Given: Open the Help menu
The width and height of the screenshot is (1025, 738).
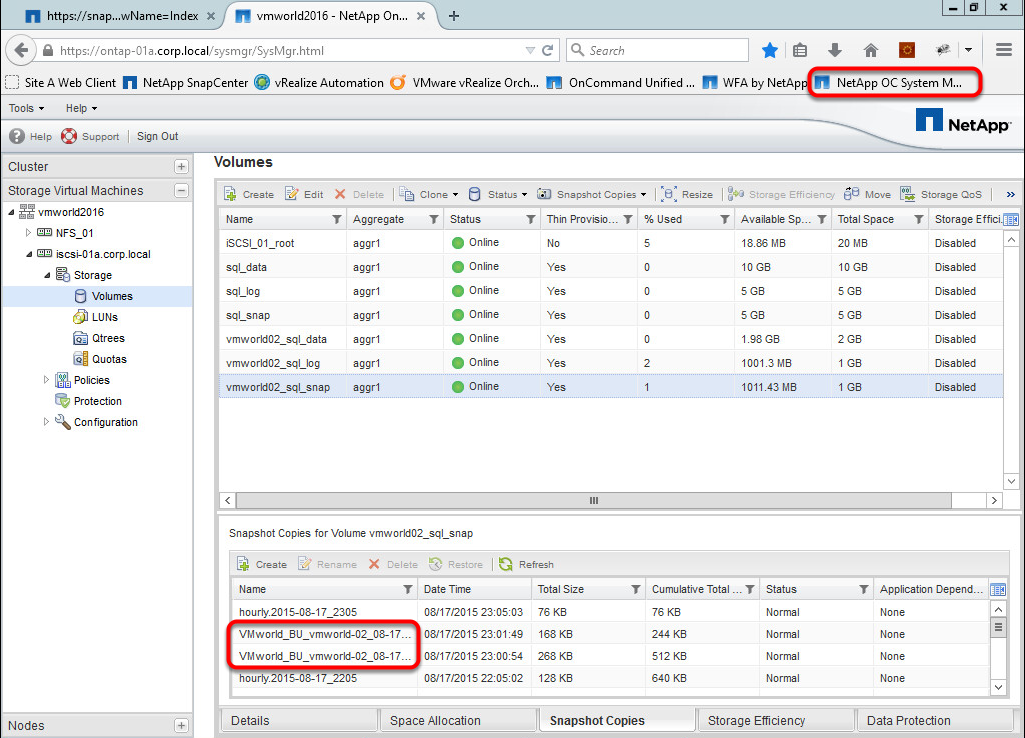Looking at the screenshot, I should click(x=81, y=109).
